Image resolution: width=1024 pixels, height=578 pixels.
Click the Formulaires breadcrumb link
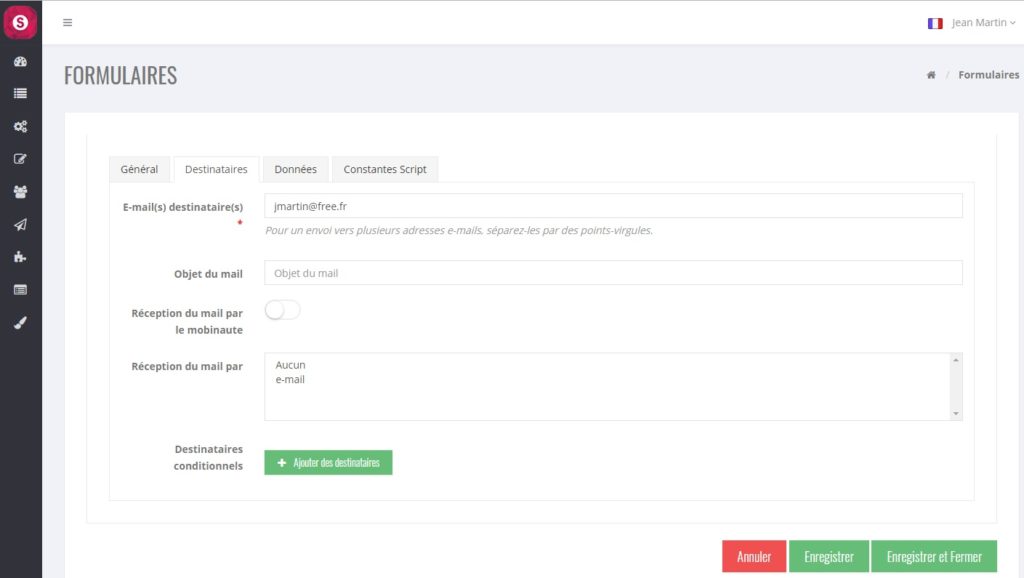pos(989,75)
